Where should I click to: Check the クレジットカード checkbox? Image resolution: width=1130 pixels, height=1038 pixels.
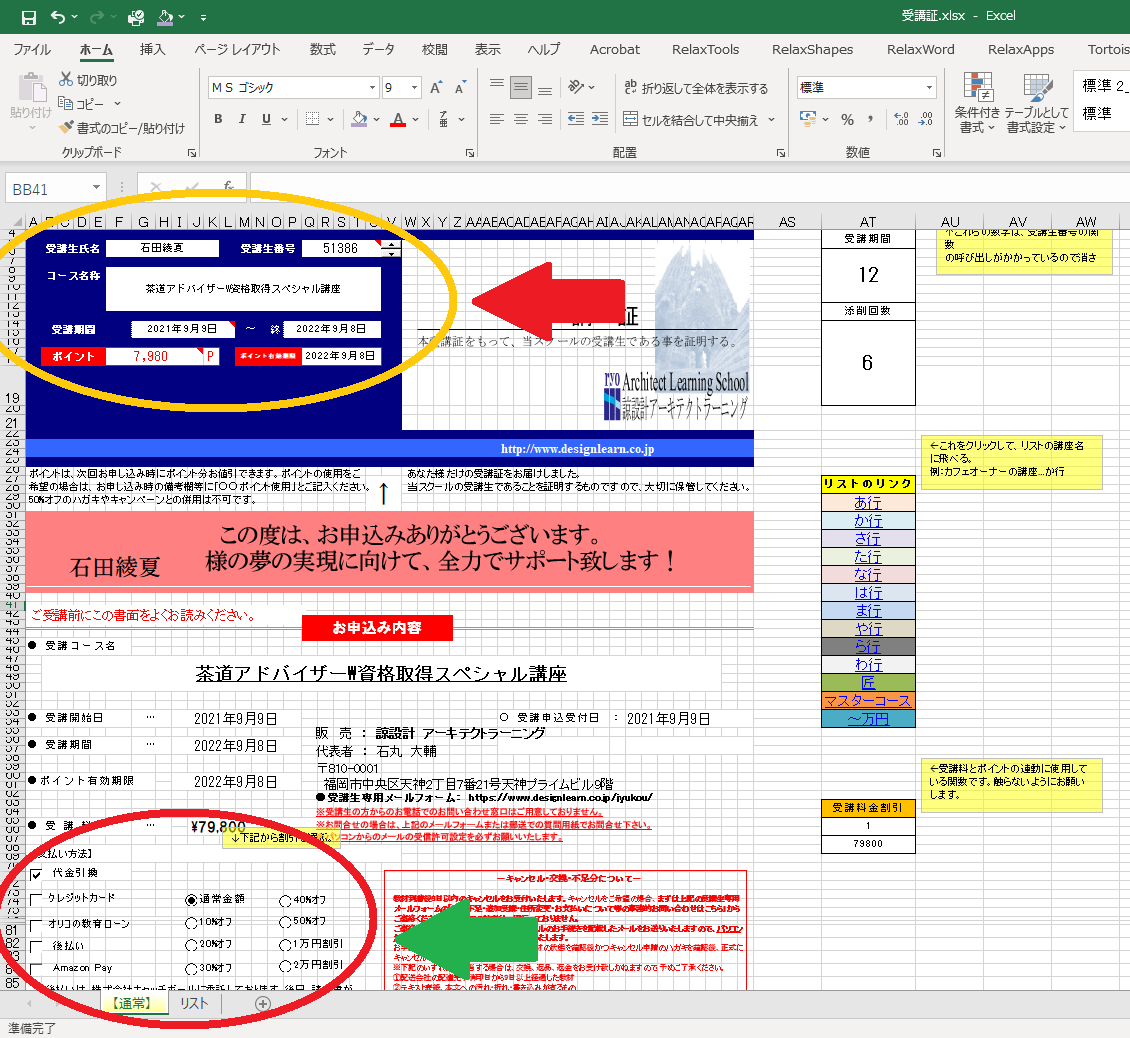(37, 899)
